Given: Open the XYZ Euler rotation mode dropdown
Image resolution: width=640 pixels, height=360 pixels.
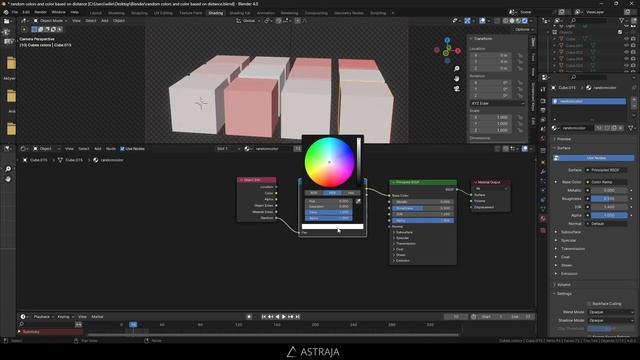Looking at the screenshot, I should (x=497, y=104).
